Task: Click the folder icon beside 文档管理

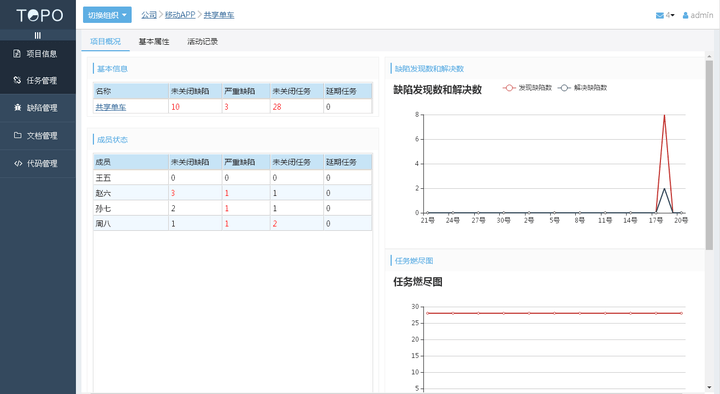Action: pyautogui.click(x=17, y=135)
